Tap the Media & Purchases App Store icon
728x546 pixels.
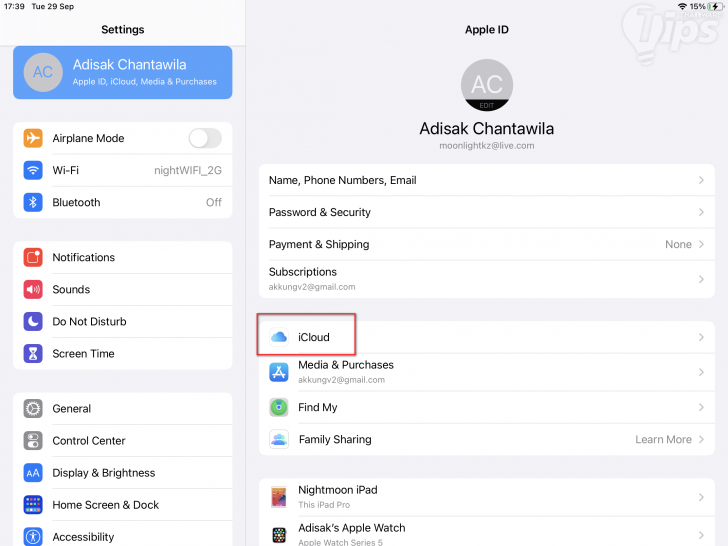pyautogui.click(x=279, y=372)
